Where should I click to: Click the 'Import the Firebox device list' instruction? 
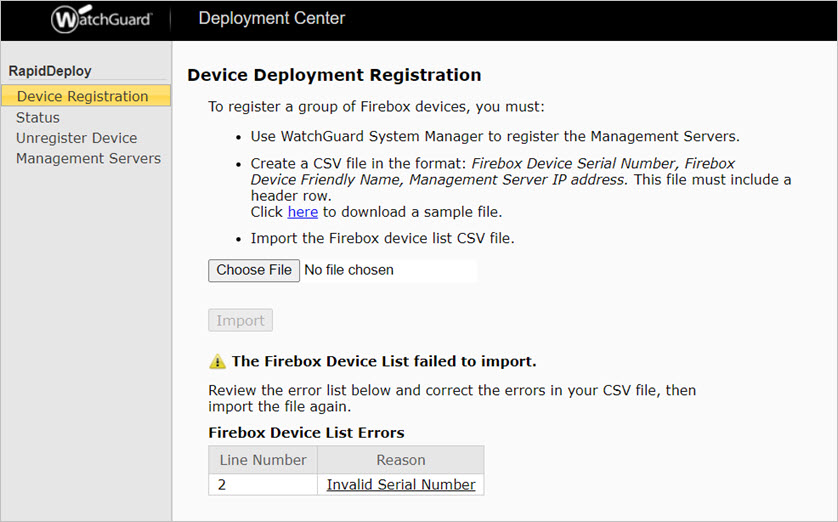[382, 239]
